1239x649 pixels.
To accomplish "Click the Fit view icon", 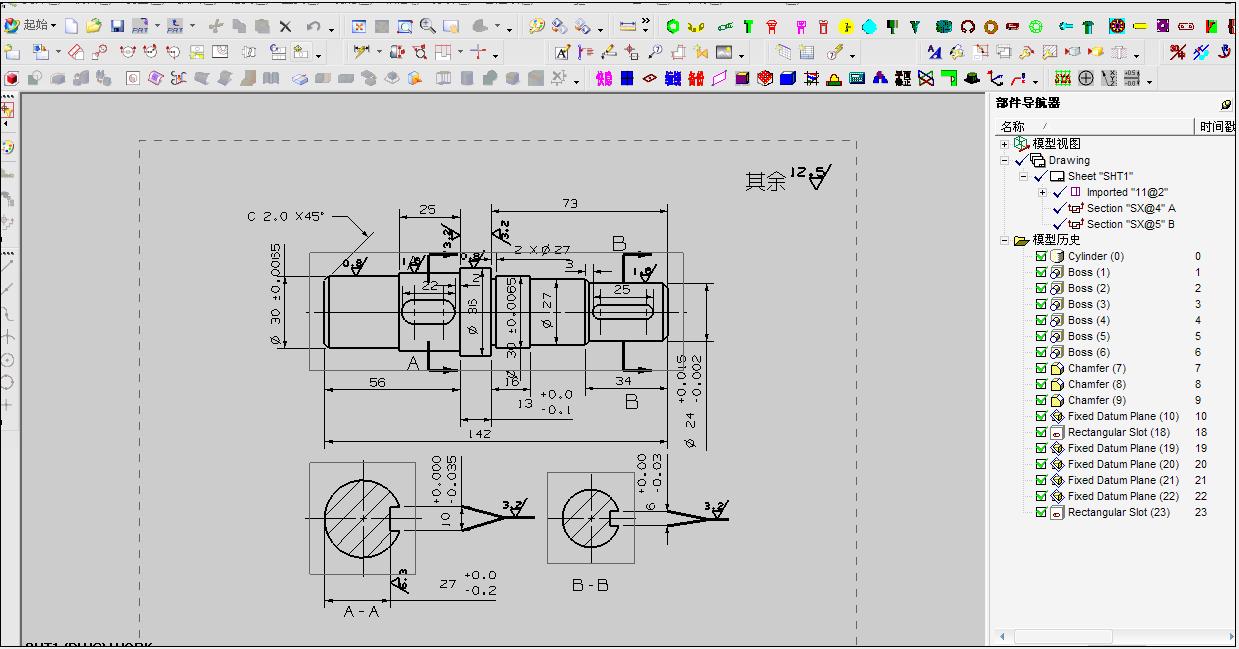I will click(x=357, y=26).
